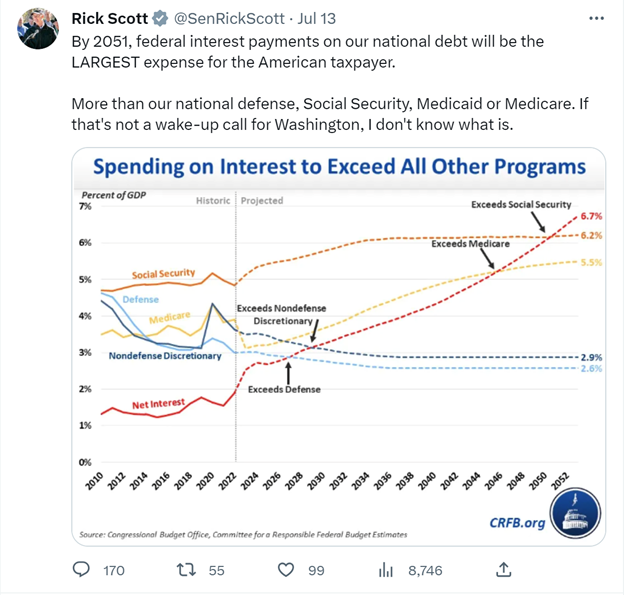Open the @SenRickScott handle link
The image size is (624, 595).
click(229, 18)
